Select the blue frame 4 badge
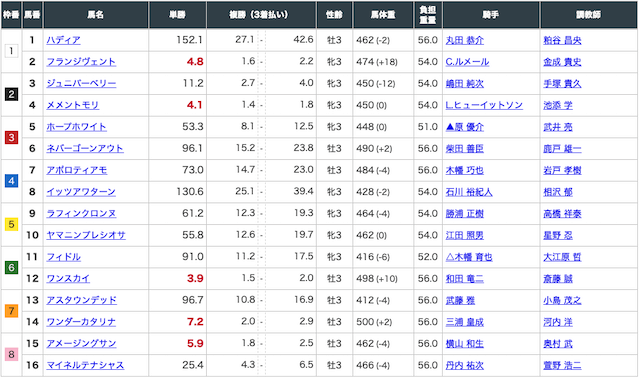Screen dimensions: 640x378 pyautogui.click(x=11, y=181)
